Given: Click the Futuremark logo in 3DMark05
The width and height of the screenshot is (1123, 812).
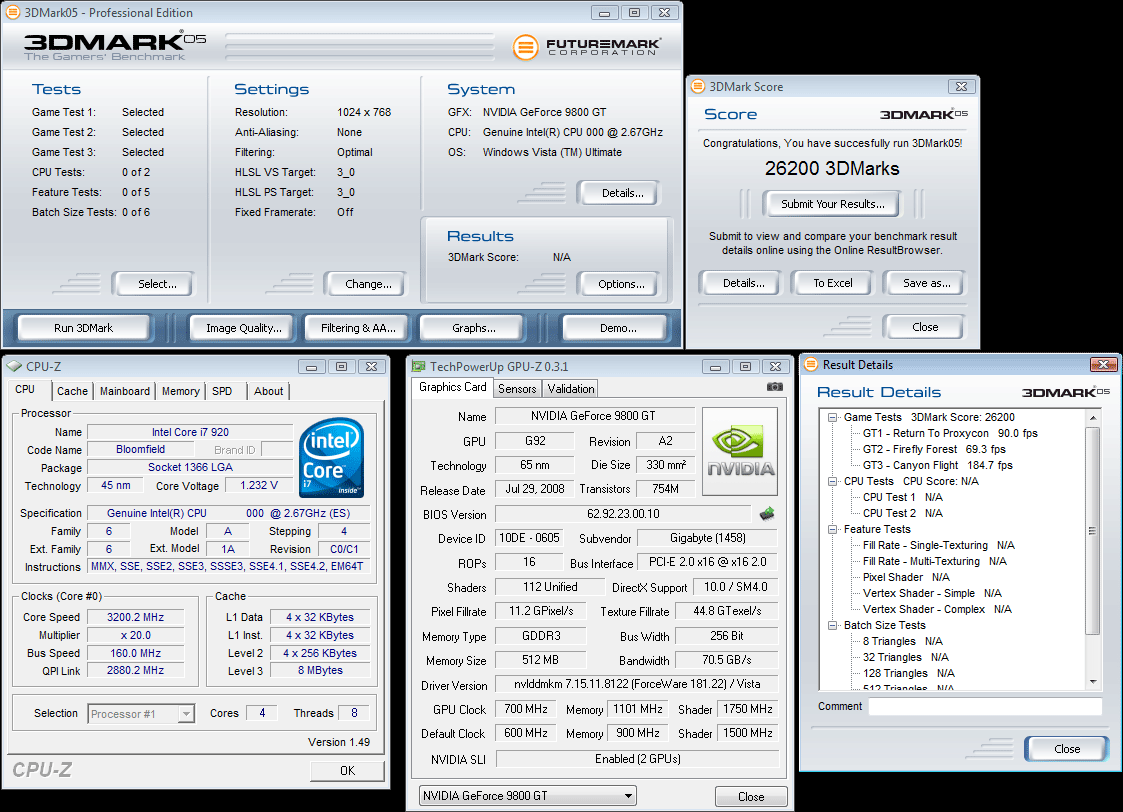Looking at the screenshot, I should pos(587,47).
